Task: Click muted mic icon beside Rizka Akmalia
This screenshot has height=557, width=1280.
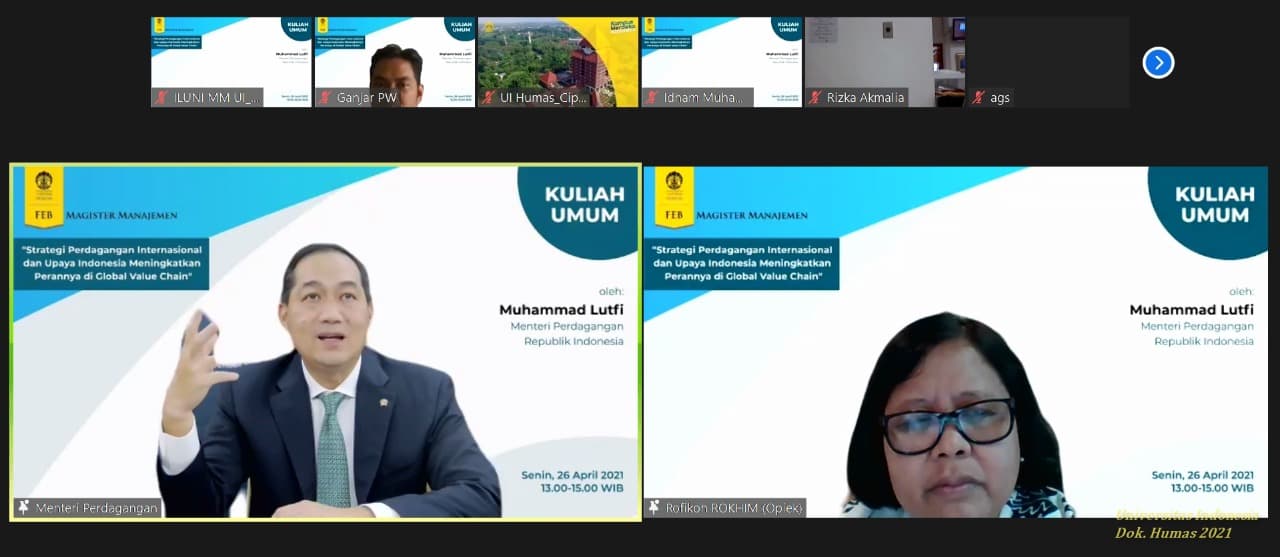Action: pyautogui.click(x=815, y=98)
